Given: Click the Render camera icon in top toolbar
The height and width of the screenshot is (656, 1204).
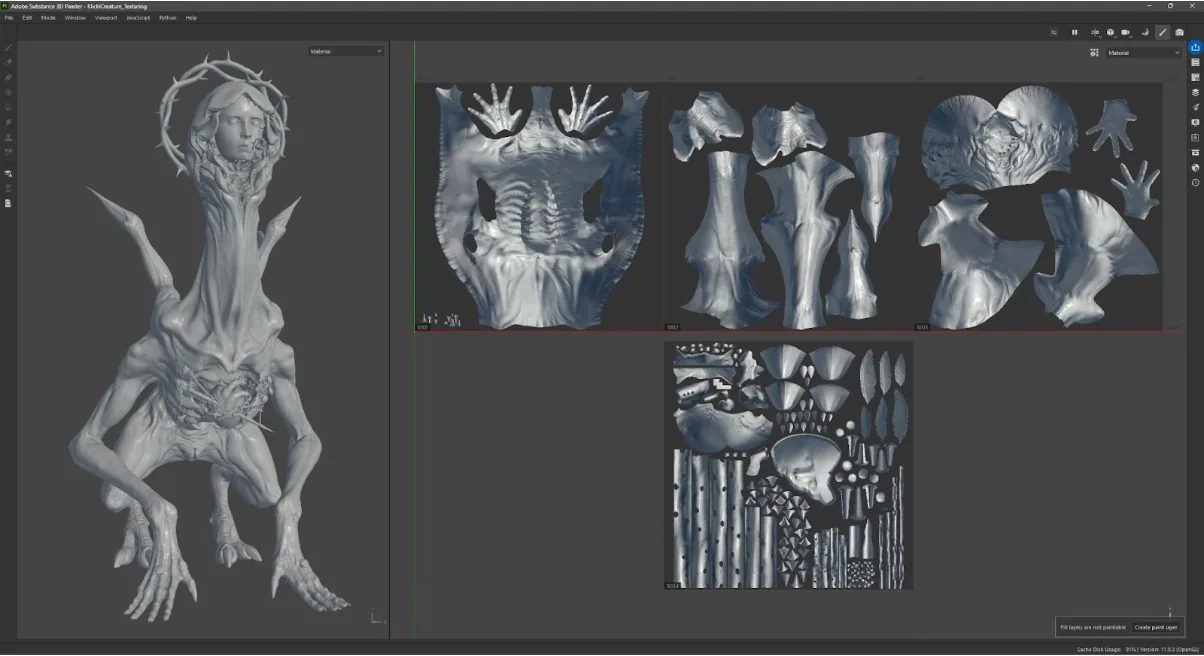Looking at the screenshot, I should 1179,32.
